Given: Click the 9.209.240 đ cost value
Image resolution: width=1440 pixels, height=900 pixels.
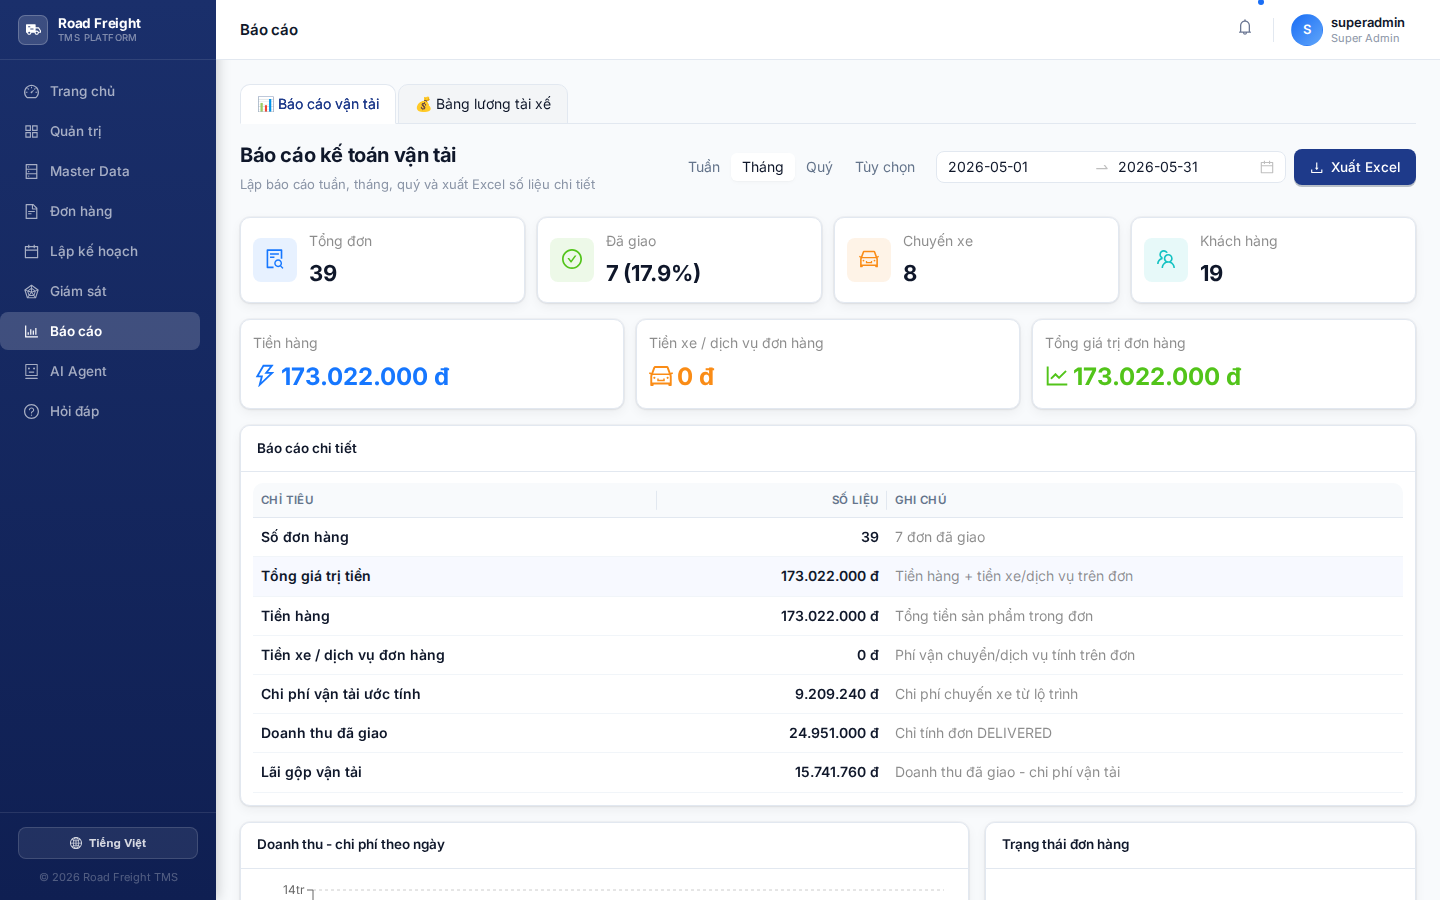Looking at the screenshot, I should pos(837,694).
